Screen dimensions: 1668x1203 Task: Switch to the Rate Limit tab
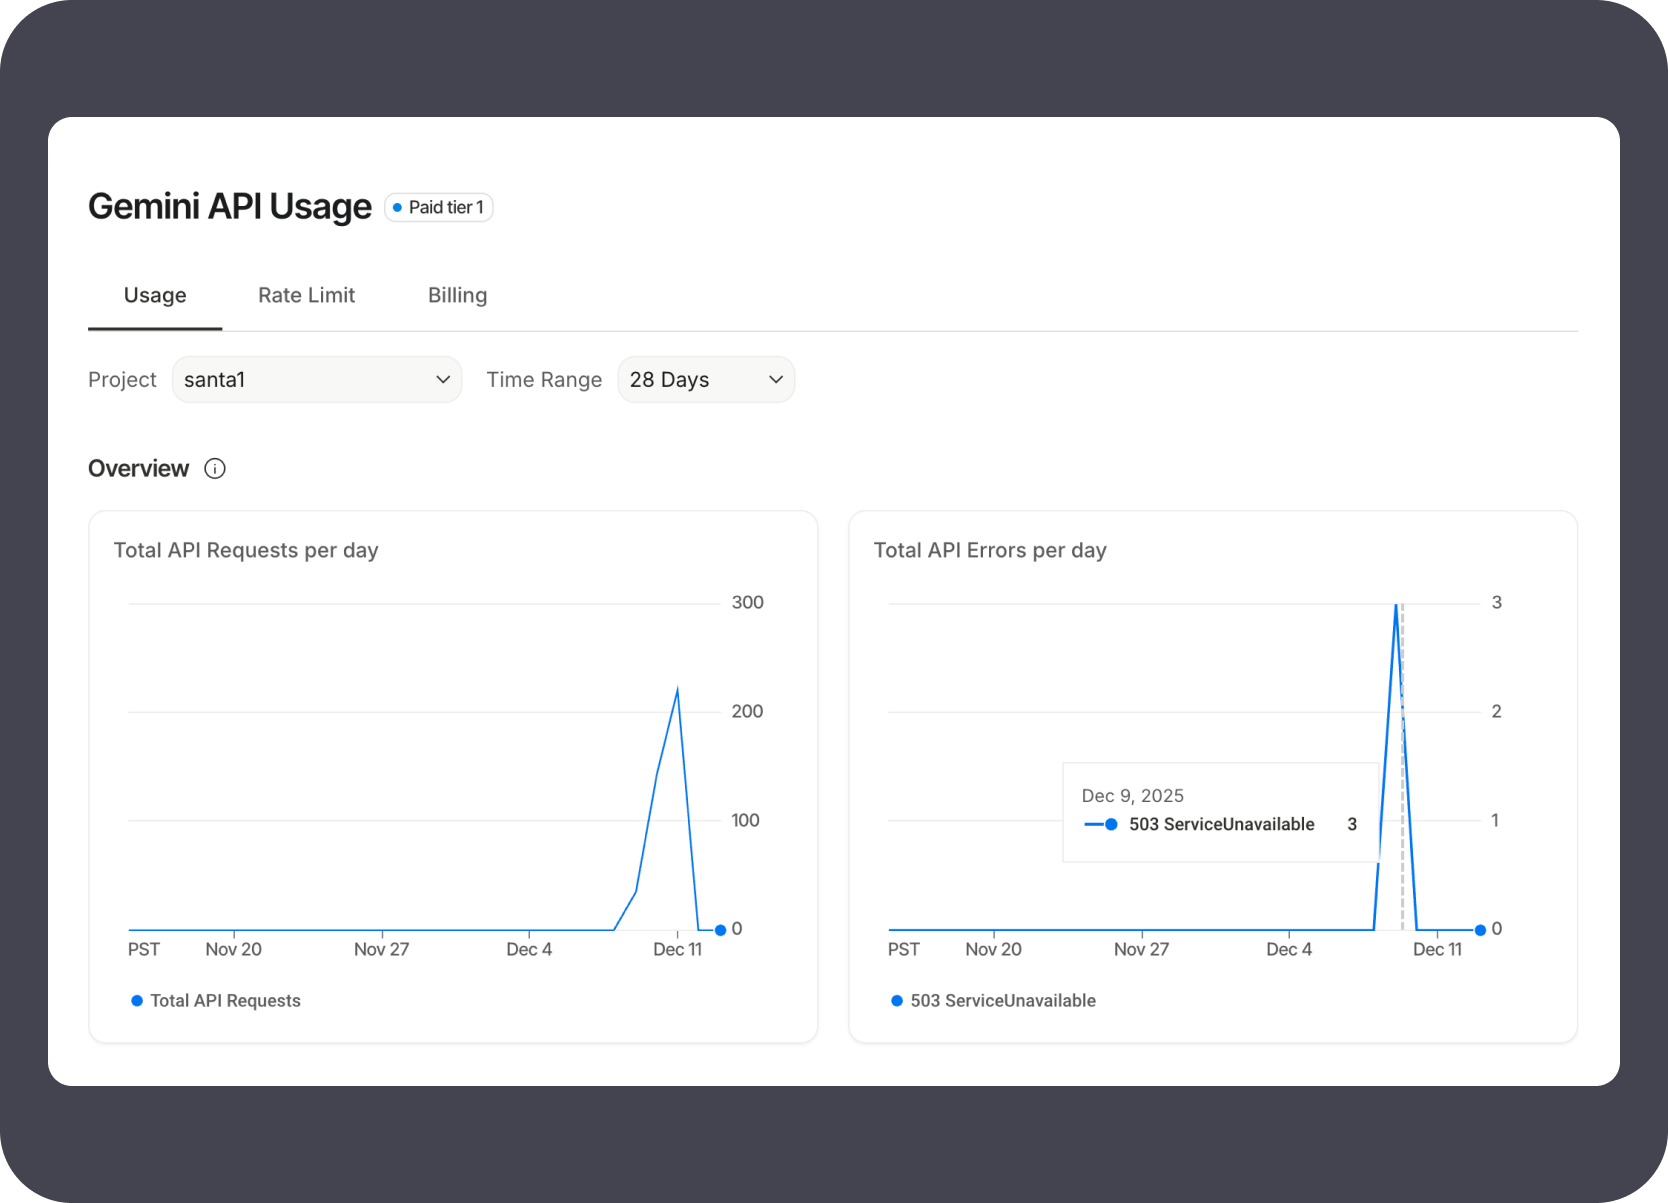(306, 295)
